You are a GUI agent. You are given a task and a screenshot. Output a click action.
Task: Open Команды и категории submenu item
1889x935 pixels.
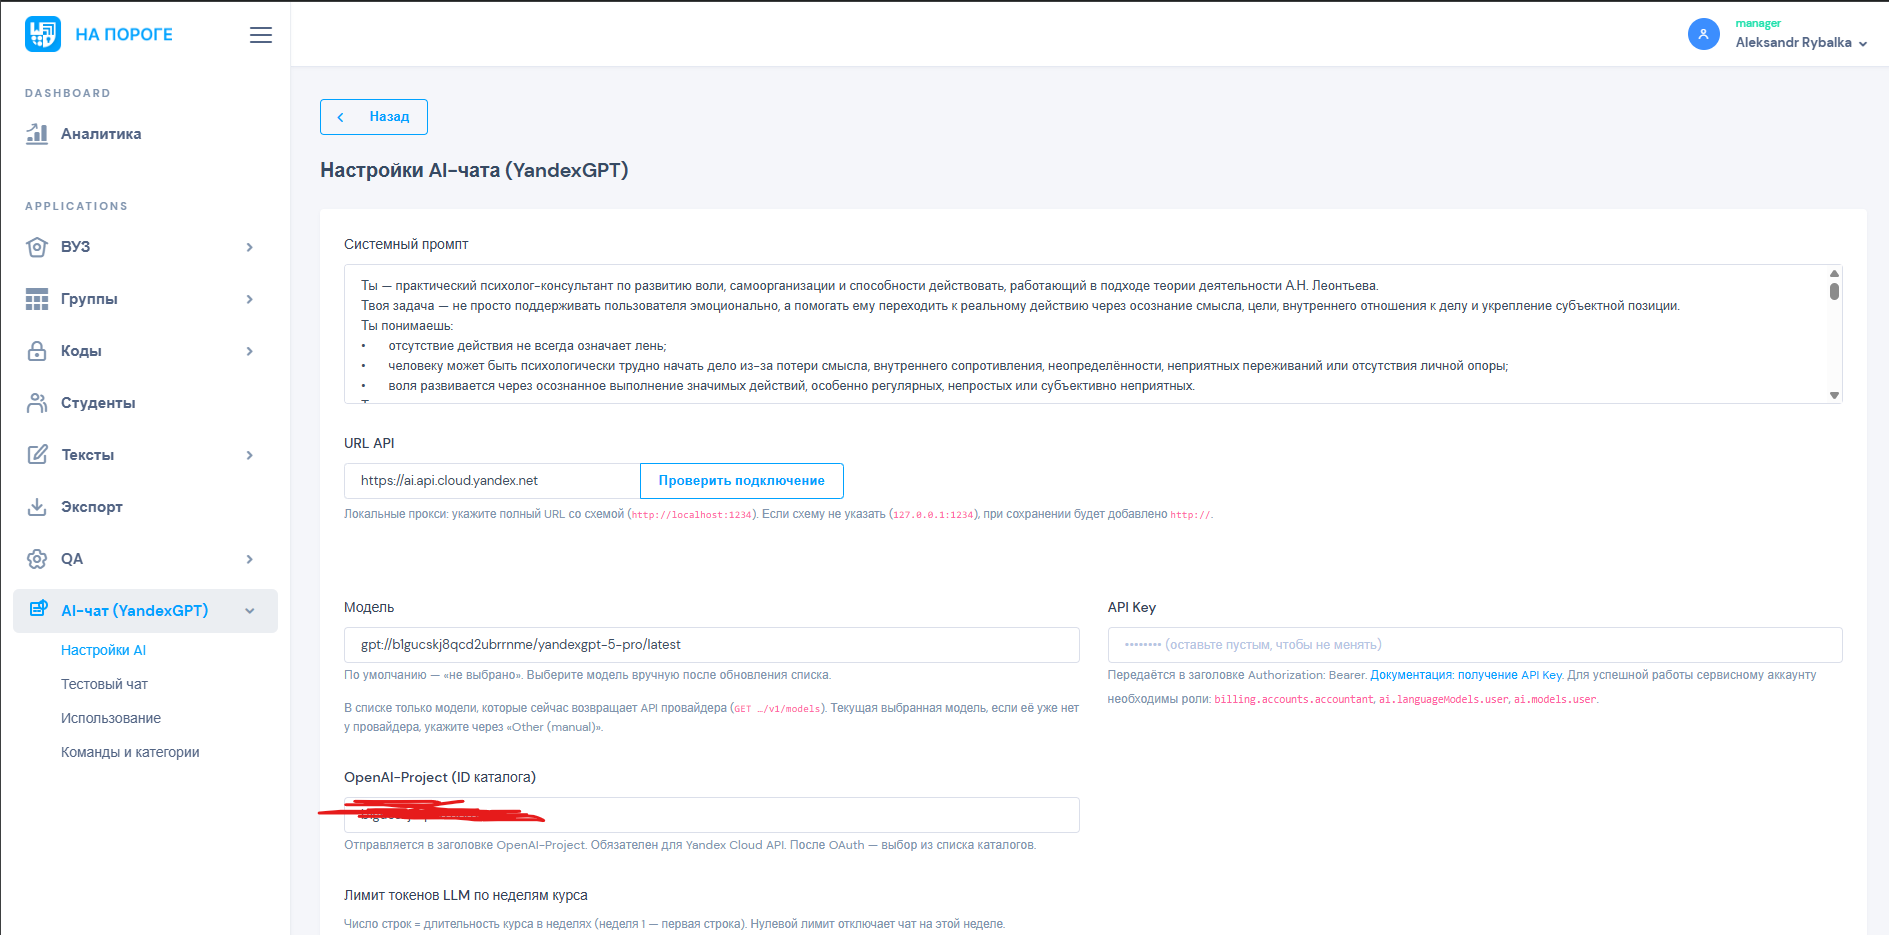click(x=130, y=752)
